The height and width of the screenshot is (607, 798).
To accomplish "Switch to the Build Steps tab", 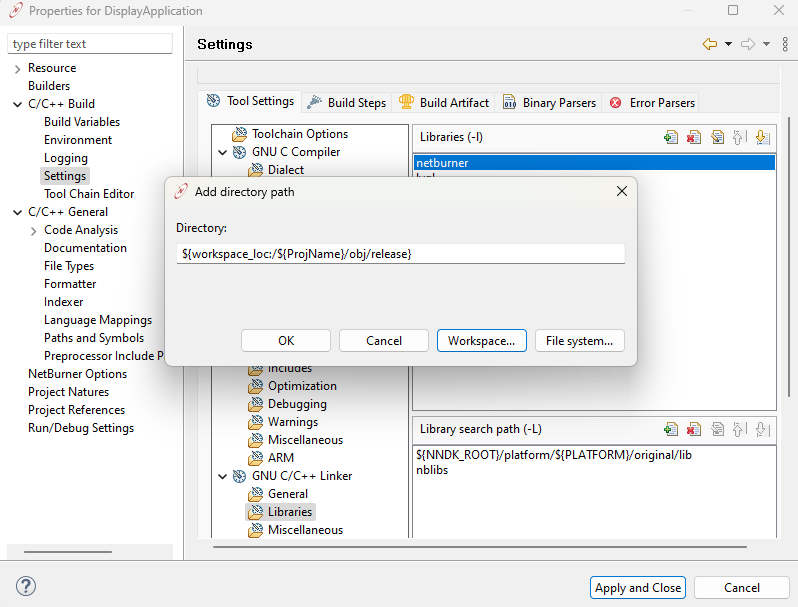I will pyautogui.click(x=346, y=102).
